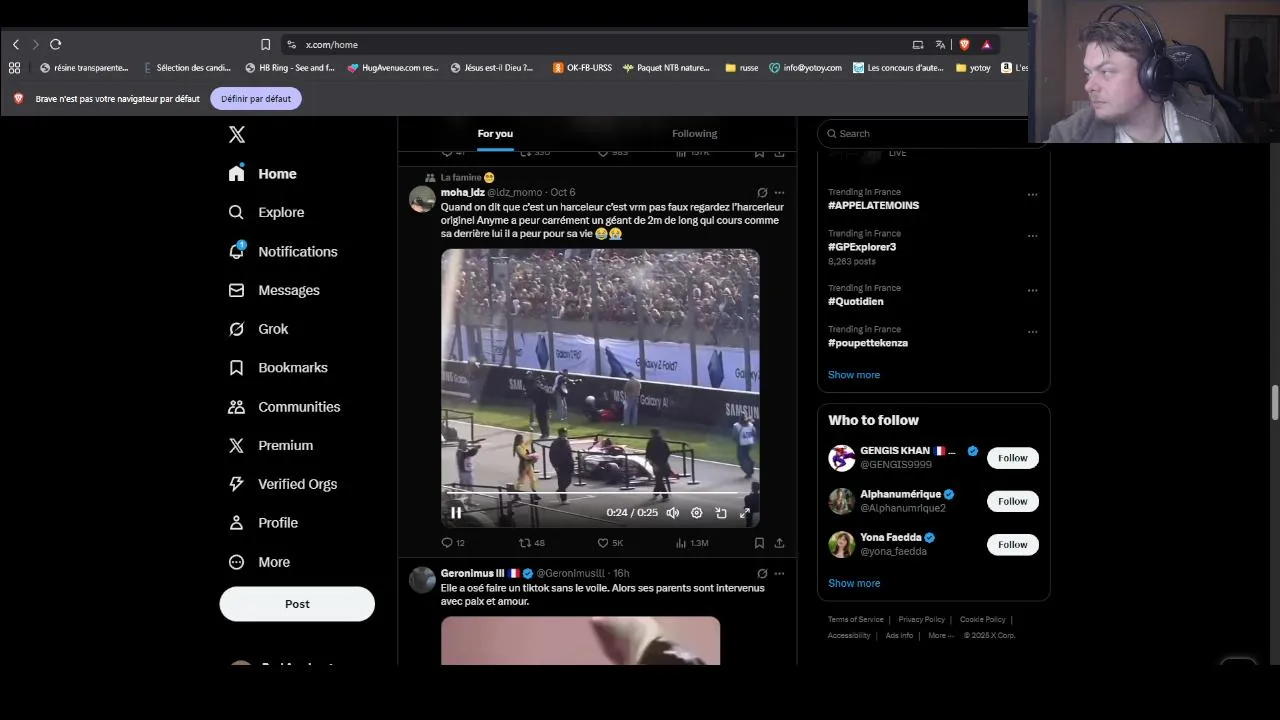Reply to the moha_ldz post
1280x720 pixels.
[x=453, y=543]
